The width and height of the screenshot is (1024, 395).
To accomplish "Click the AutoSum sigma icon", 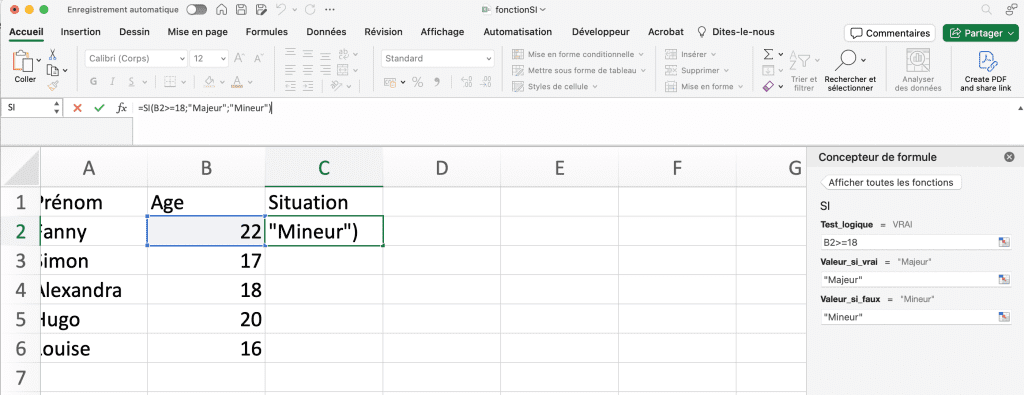I will [769, 54].
